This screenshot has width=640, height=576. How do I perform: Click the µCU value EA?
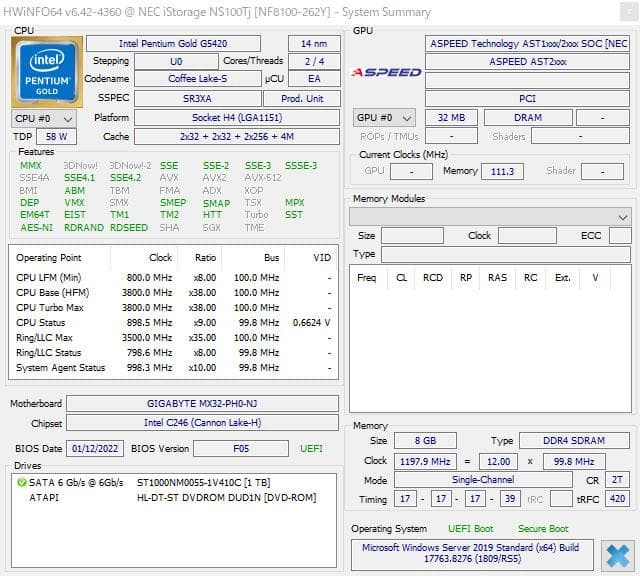pos(314,79)
